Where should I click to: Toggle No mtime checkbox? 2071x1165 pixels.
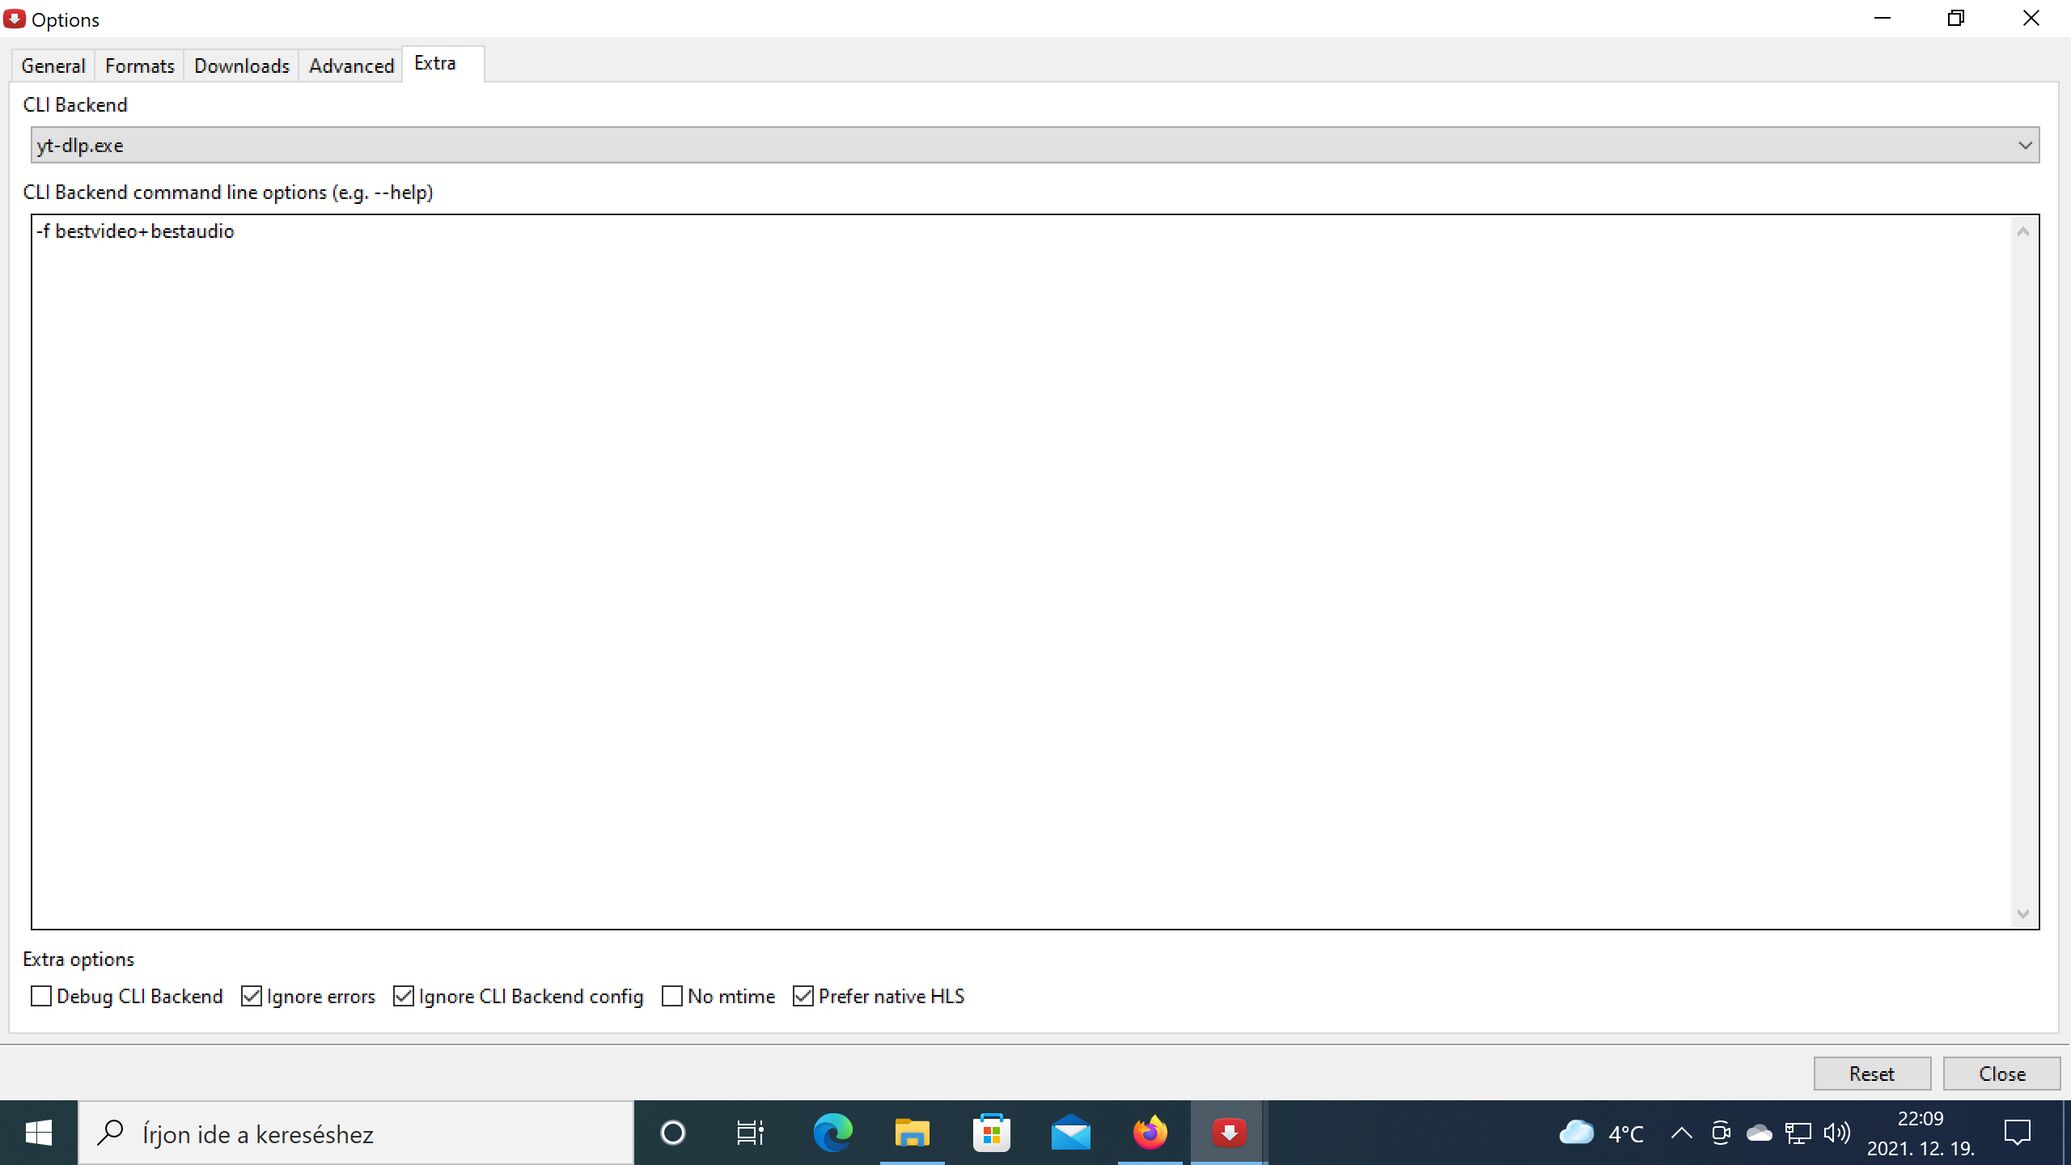pos(672,996)
